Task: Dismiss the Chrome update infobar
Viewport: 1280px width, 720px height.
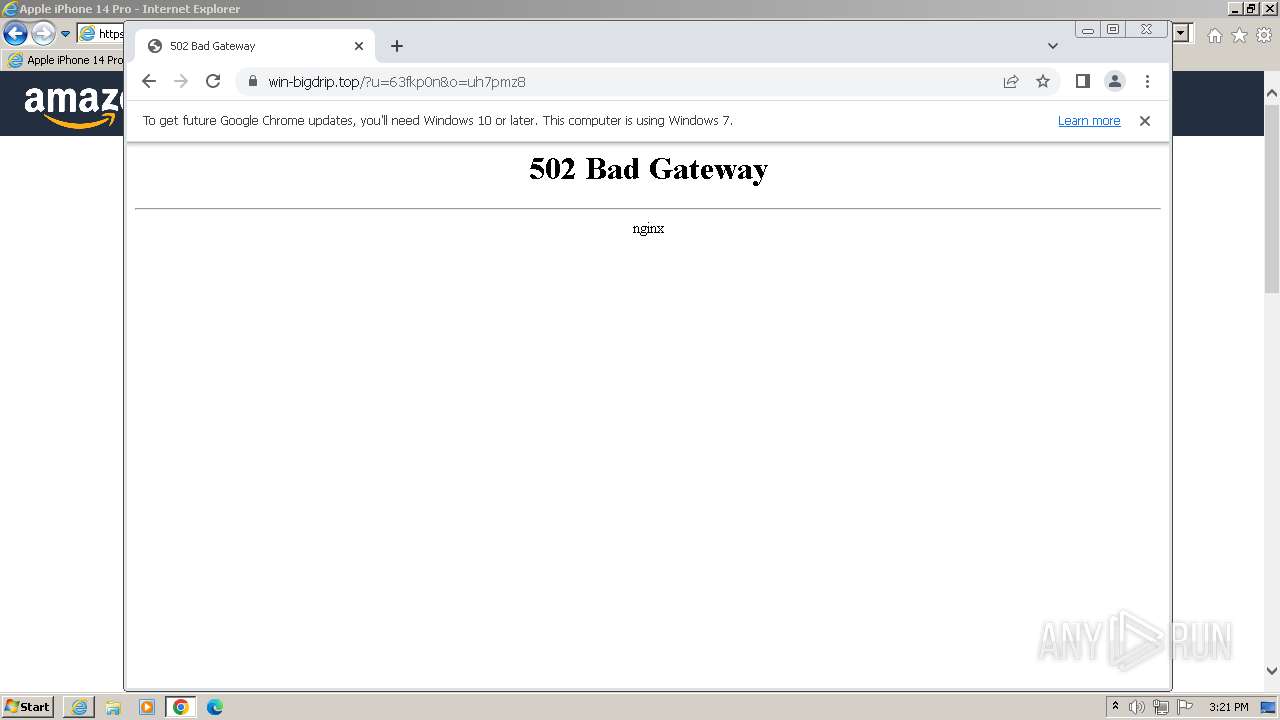Action: [1145, 121]
